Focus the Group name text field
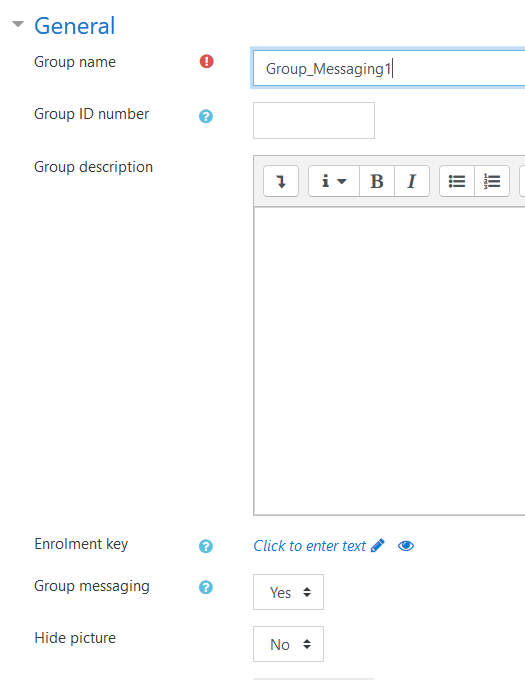Screen dimensions: 525x680 pyautogui.click(x=389, y=69)
